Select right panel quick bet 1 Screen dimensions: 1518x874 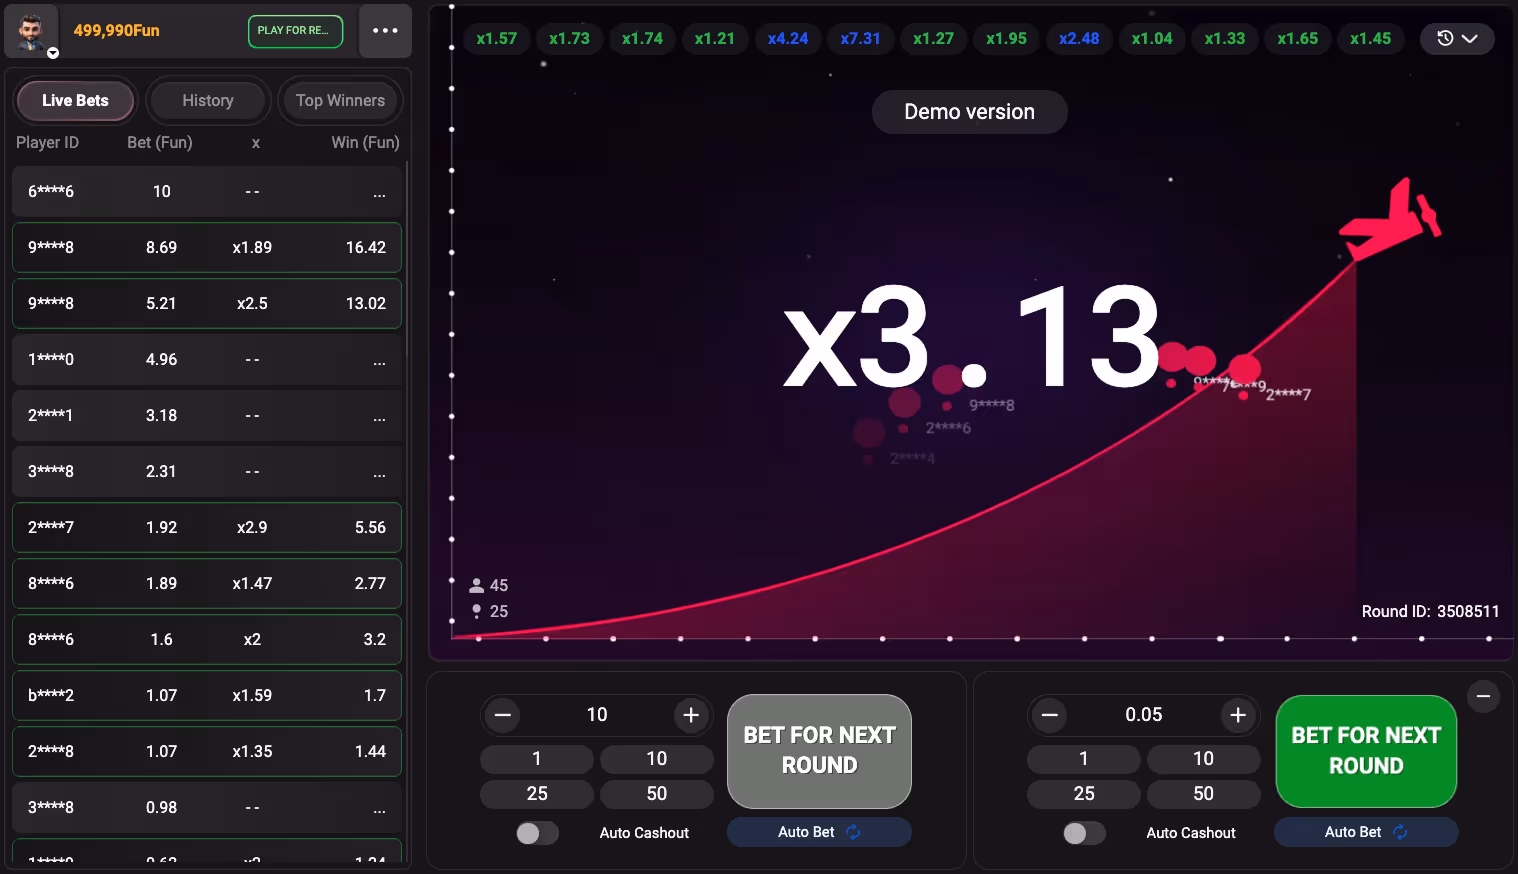(1084, 759)
